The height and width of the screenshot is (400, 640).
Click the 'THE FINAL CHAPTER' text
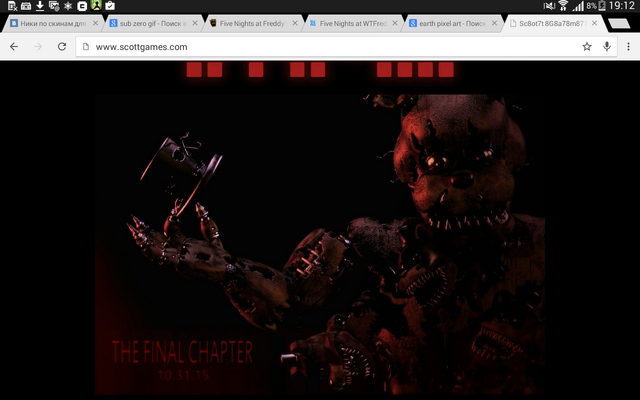click(x=182, y=352)
